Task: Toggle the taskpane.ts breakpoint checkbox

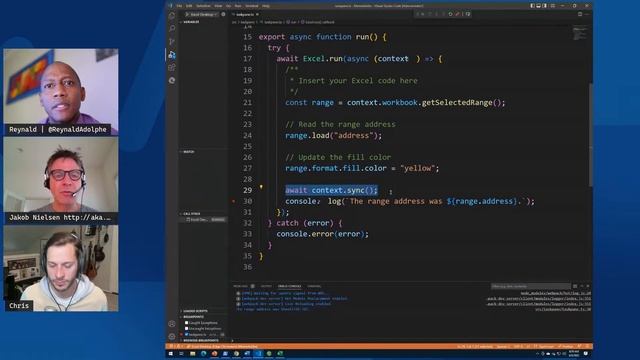Action: (x=187, y=335)
